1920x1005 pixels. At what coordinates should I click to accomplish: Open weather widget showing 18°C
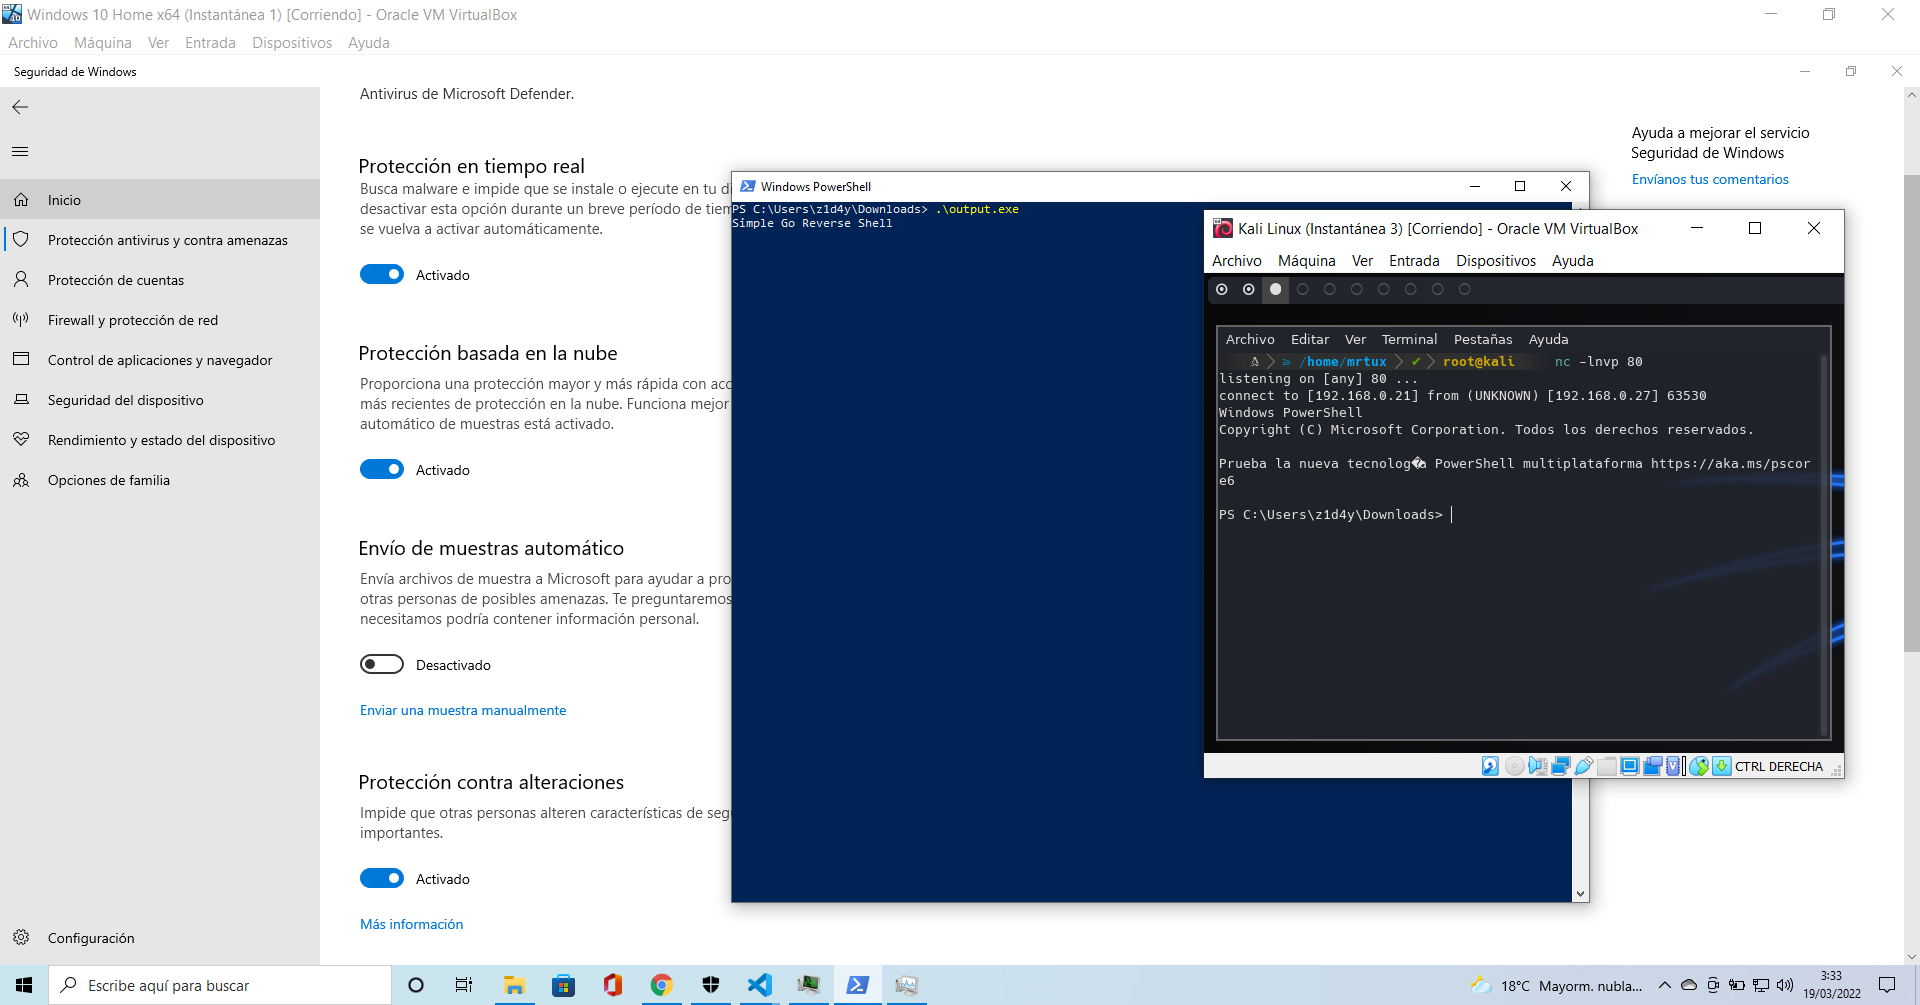(x=1556, y=986)
